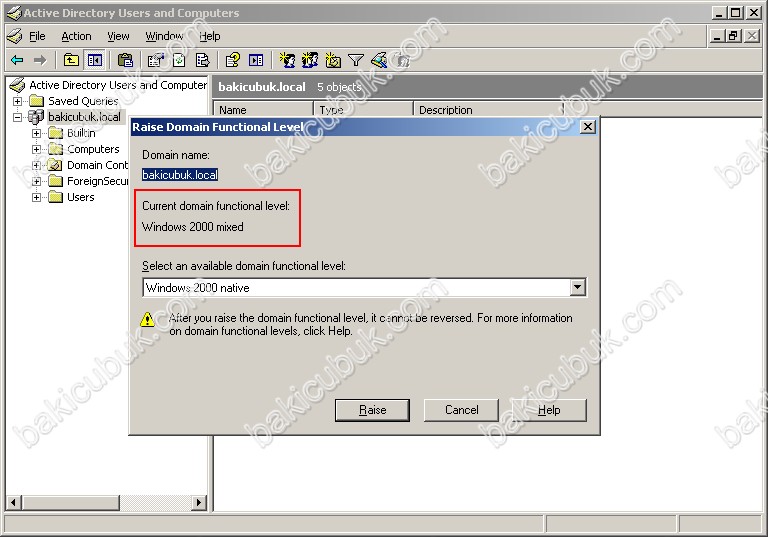
Task: Close the Raise Domain Functional Level dialog
Action: click(x=588, y=127)
